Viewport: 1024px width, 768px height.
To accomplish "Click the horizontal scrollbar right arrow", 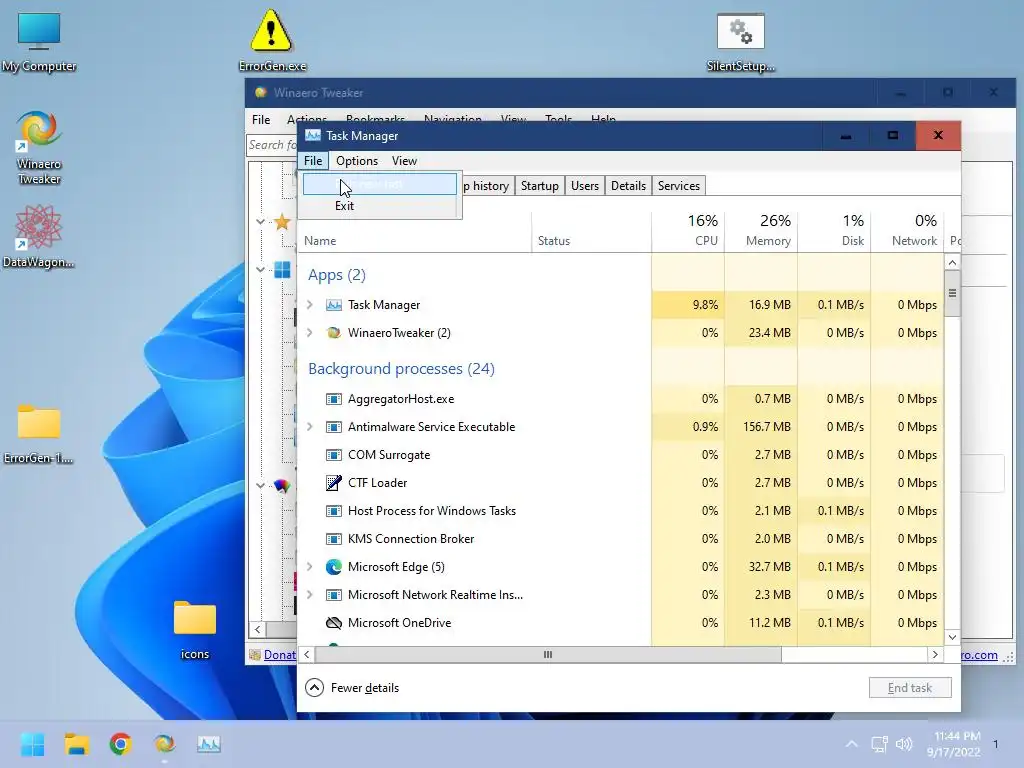I will click(935, 654).
